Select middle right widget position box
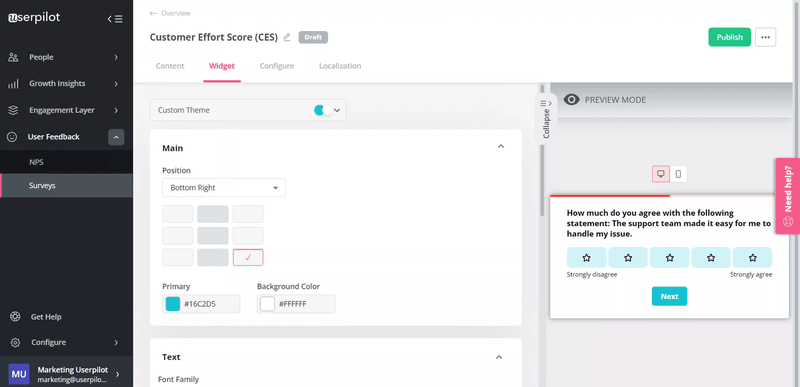 coord(248,236)
